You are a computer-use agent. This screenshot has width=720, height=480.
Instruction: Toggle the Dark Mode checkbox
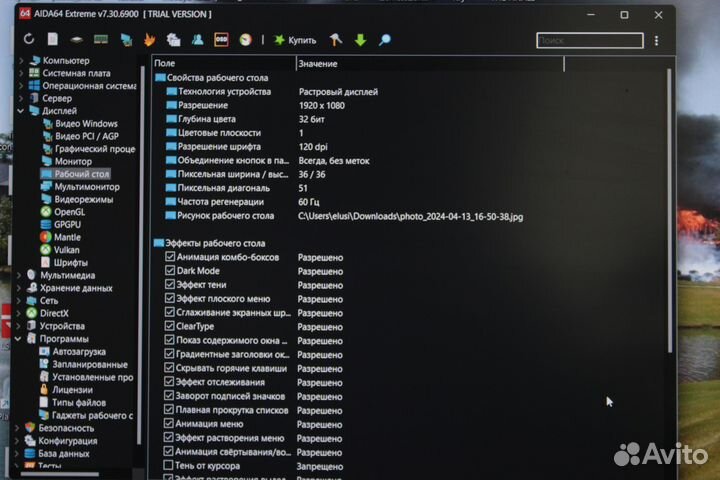[169, 271]
